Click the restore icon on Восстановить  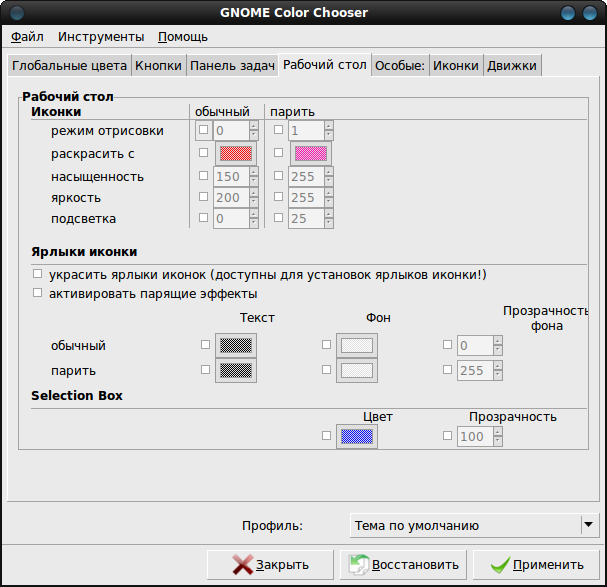[x=359, y=565]
